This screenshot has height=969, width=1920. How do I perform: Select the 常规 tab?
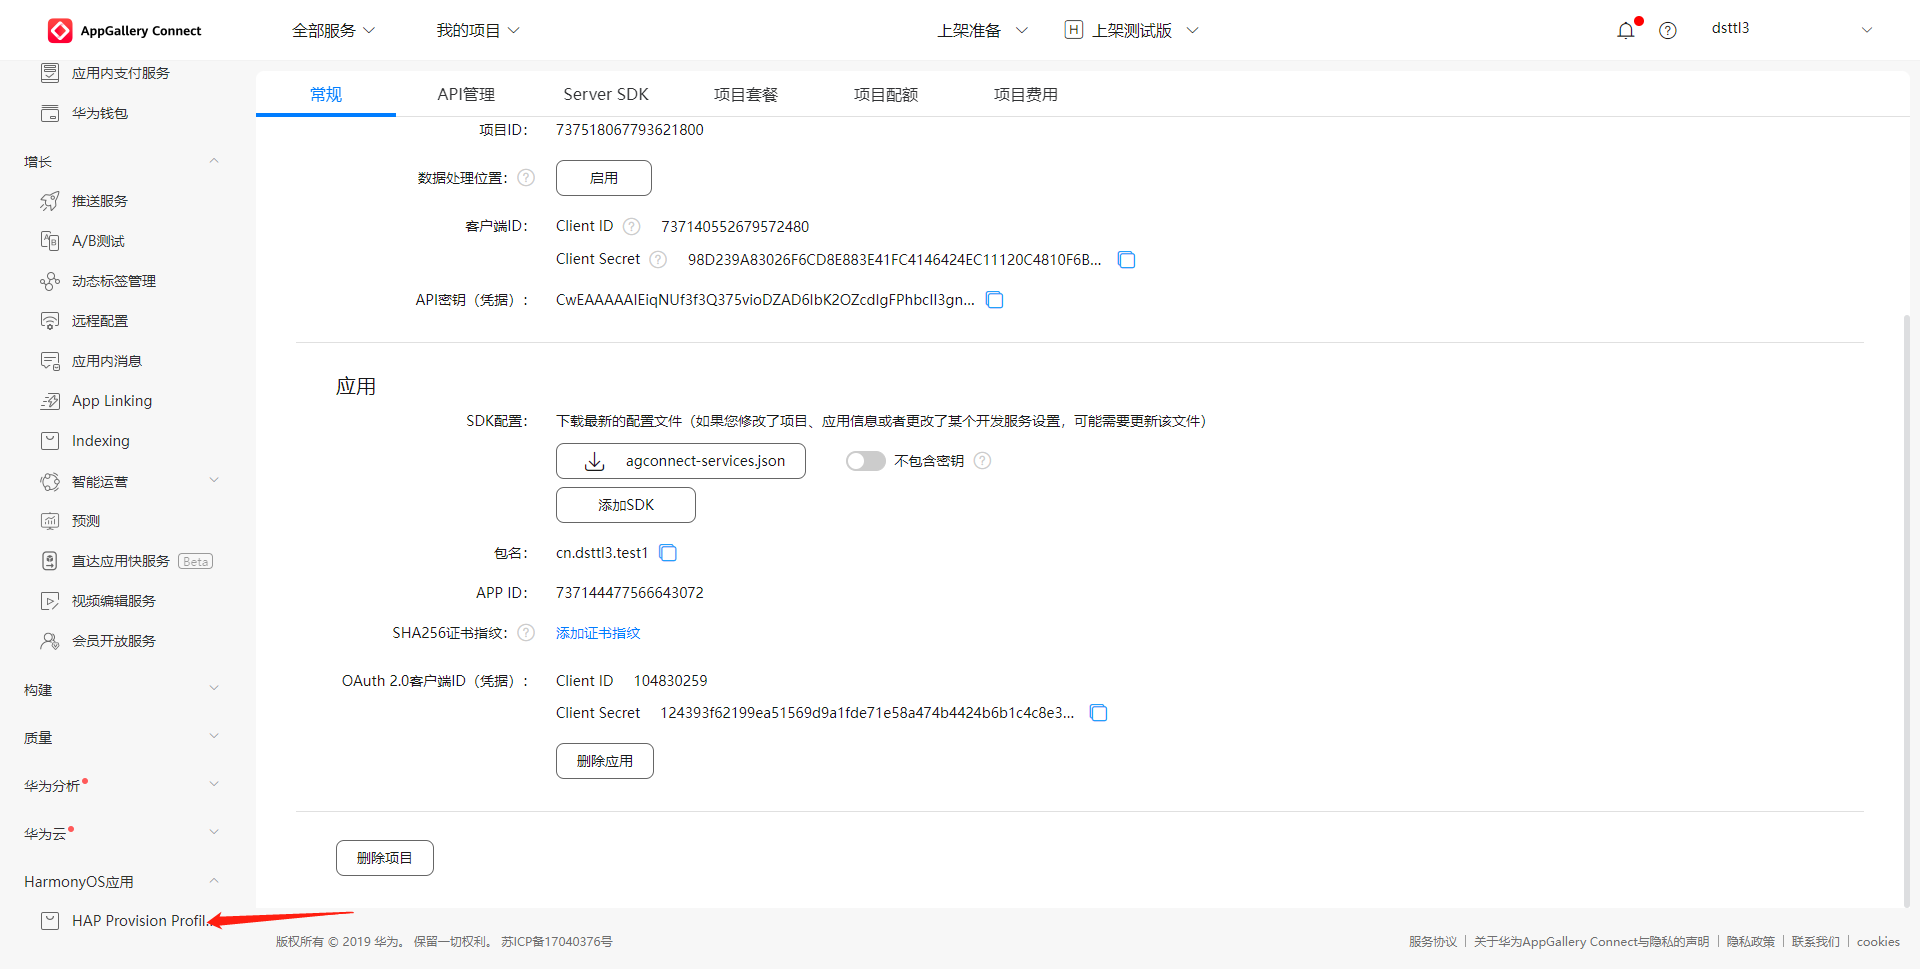tap(326, 94)
